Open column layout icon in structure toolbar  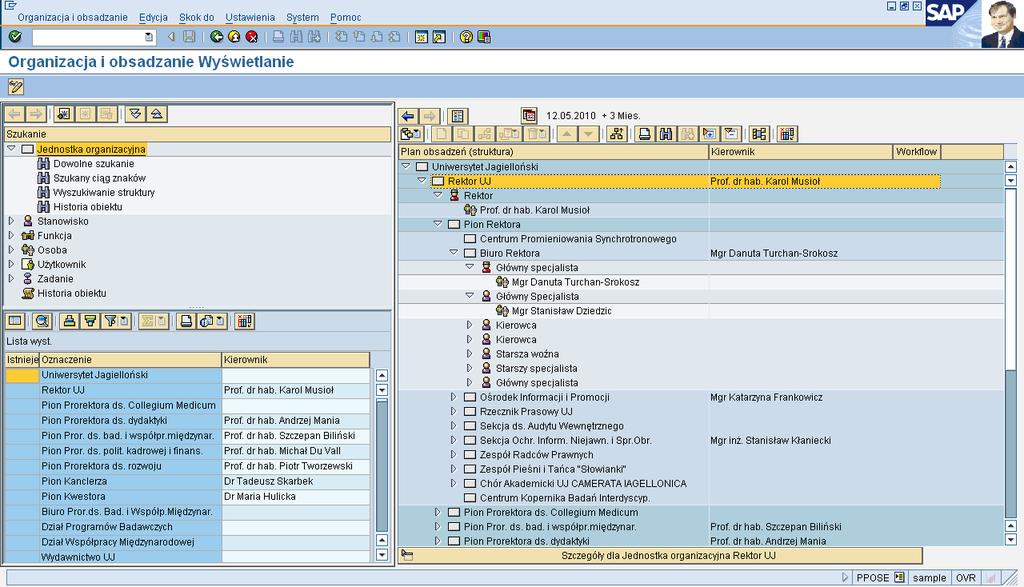(788, 134)
